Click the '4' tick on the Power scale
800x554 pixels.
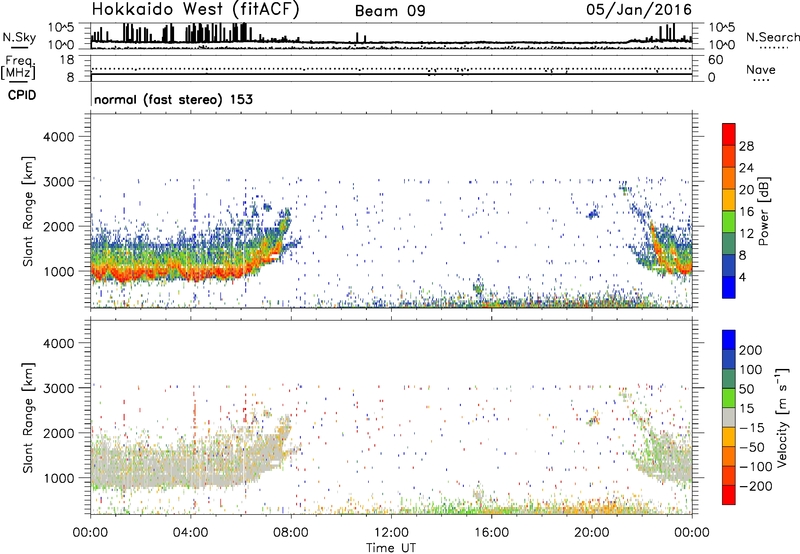(742, 277)
